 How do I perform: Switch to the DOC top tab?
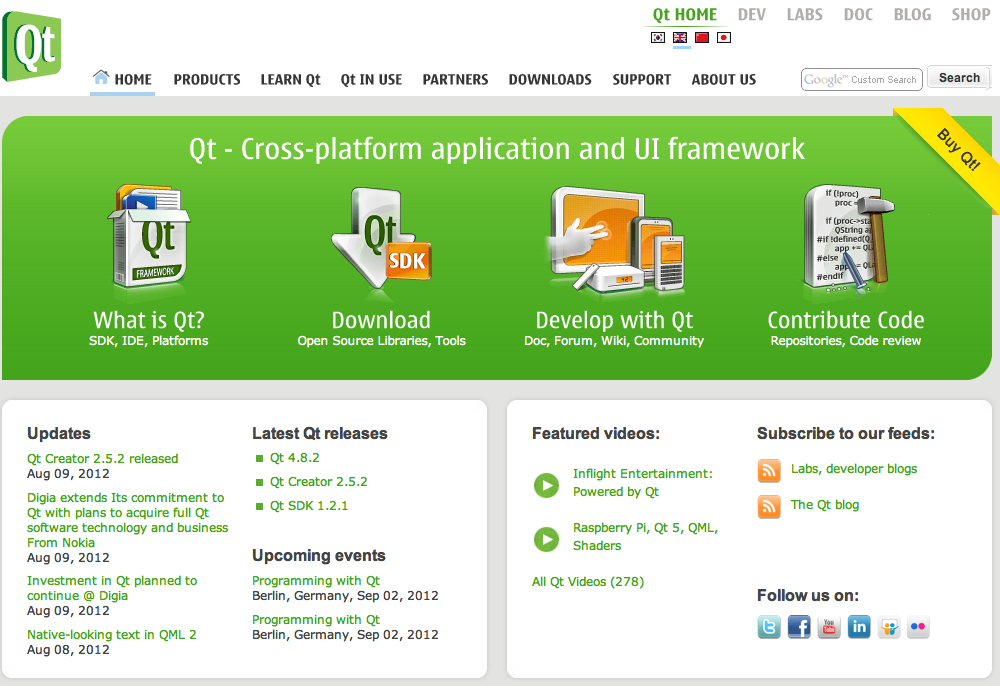[x=858, y=15]
